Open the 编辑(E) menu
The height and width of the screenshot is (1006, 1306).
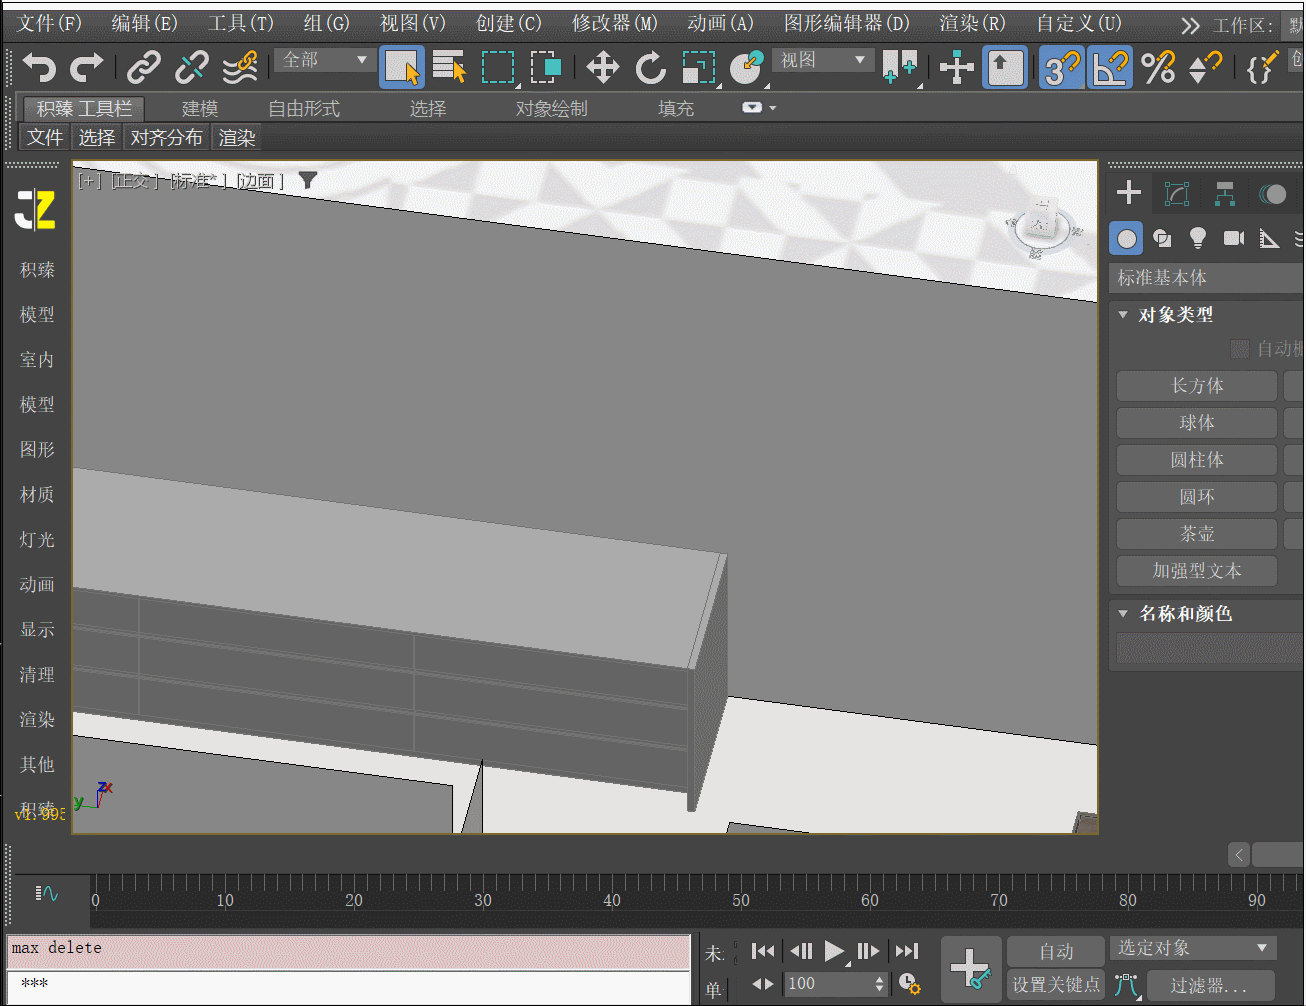pyautogui.click(x=144, y=23)
